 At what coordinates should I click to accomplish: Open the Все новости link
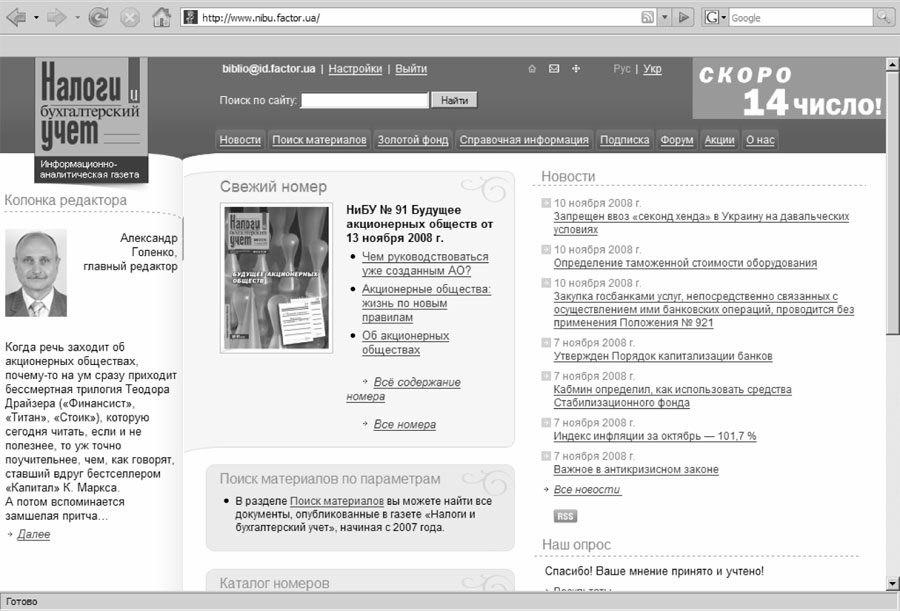coord(587,490)
